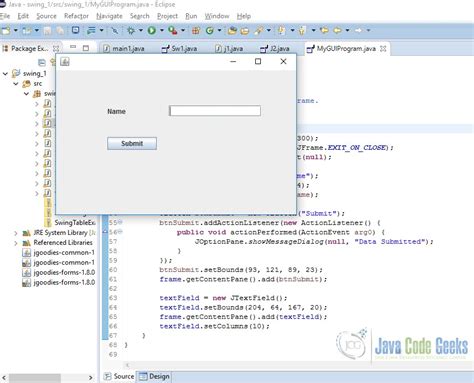Click the Search flashlight toolbar icon
The image size is (474, 383).
(258, 31)
